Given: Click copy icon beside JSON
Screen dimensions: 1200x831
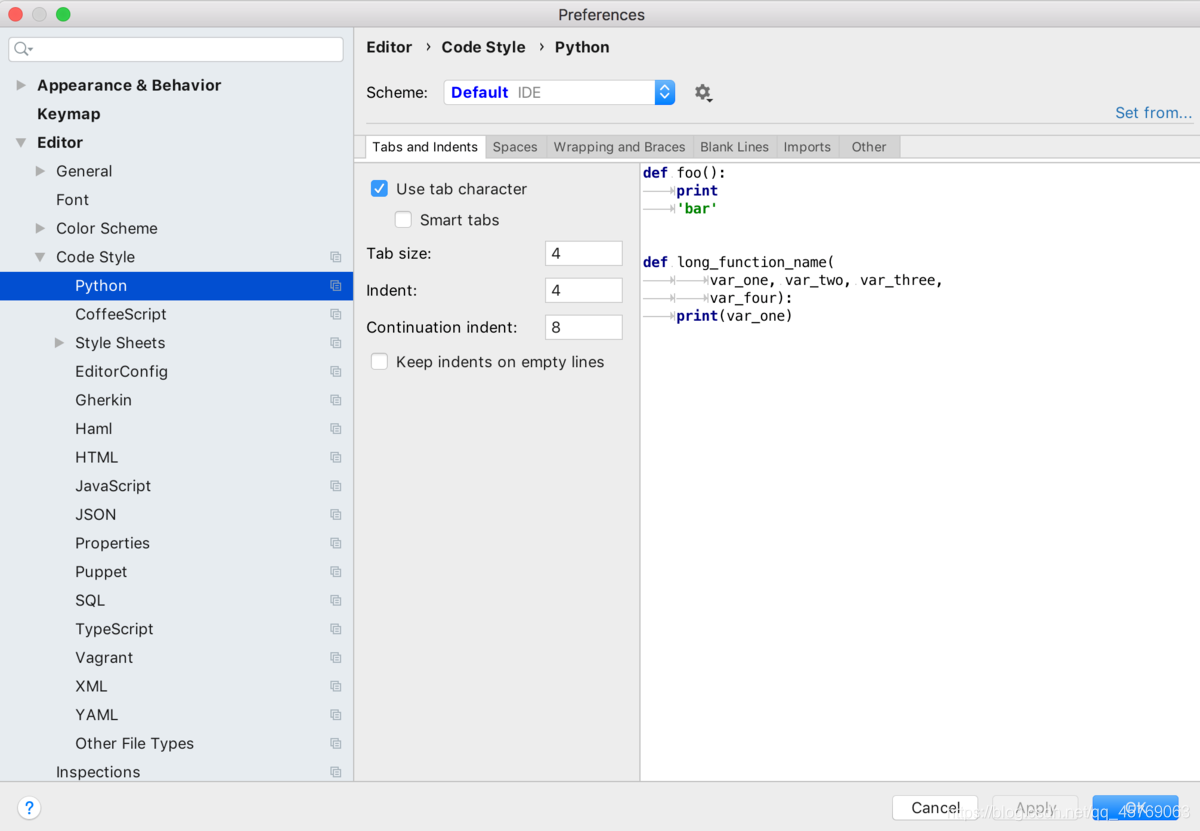Looking at the screenshot, I should (336, 515).
